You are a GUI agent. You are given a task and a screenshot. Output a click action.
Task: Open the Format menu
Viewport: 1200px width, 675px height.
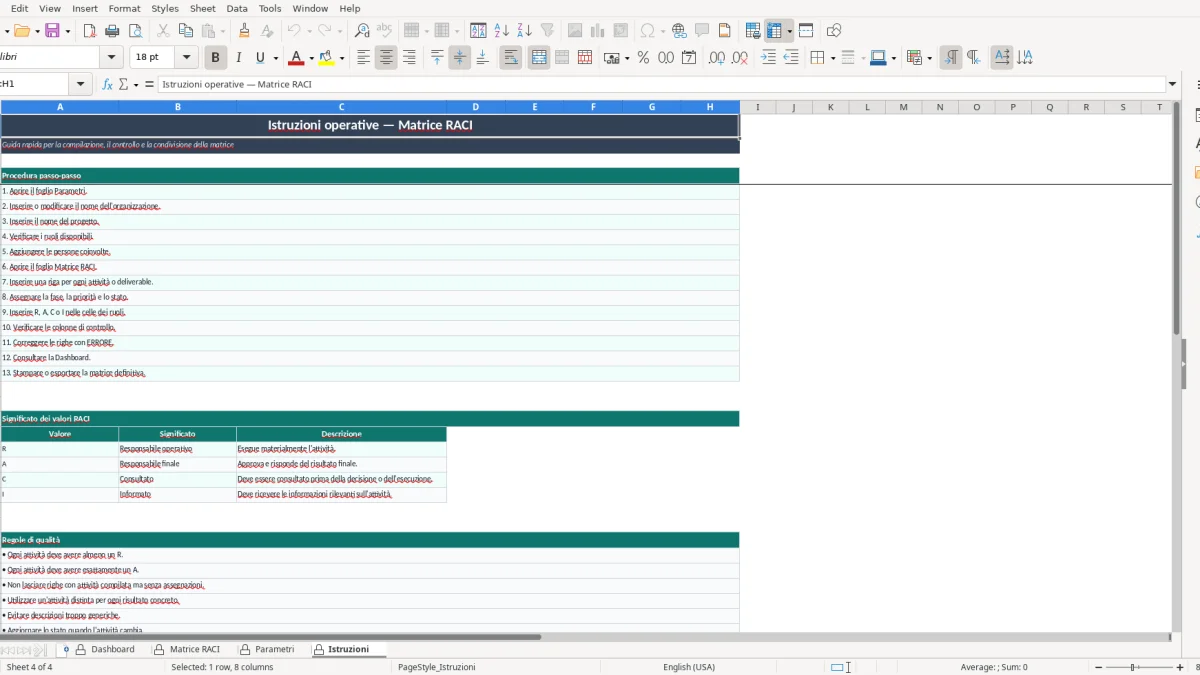coord(124,8)
